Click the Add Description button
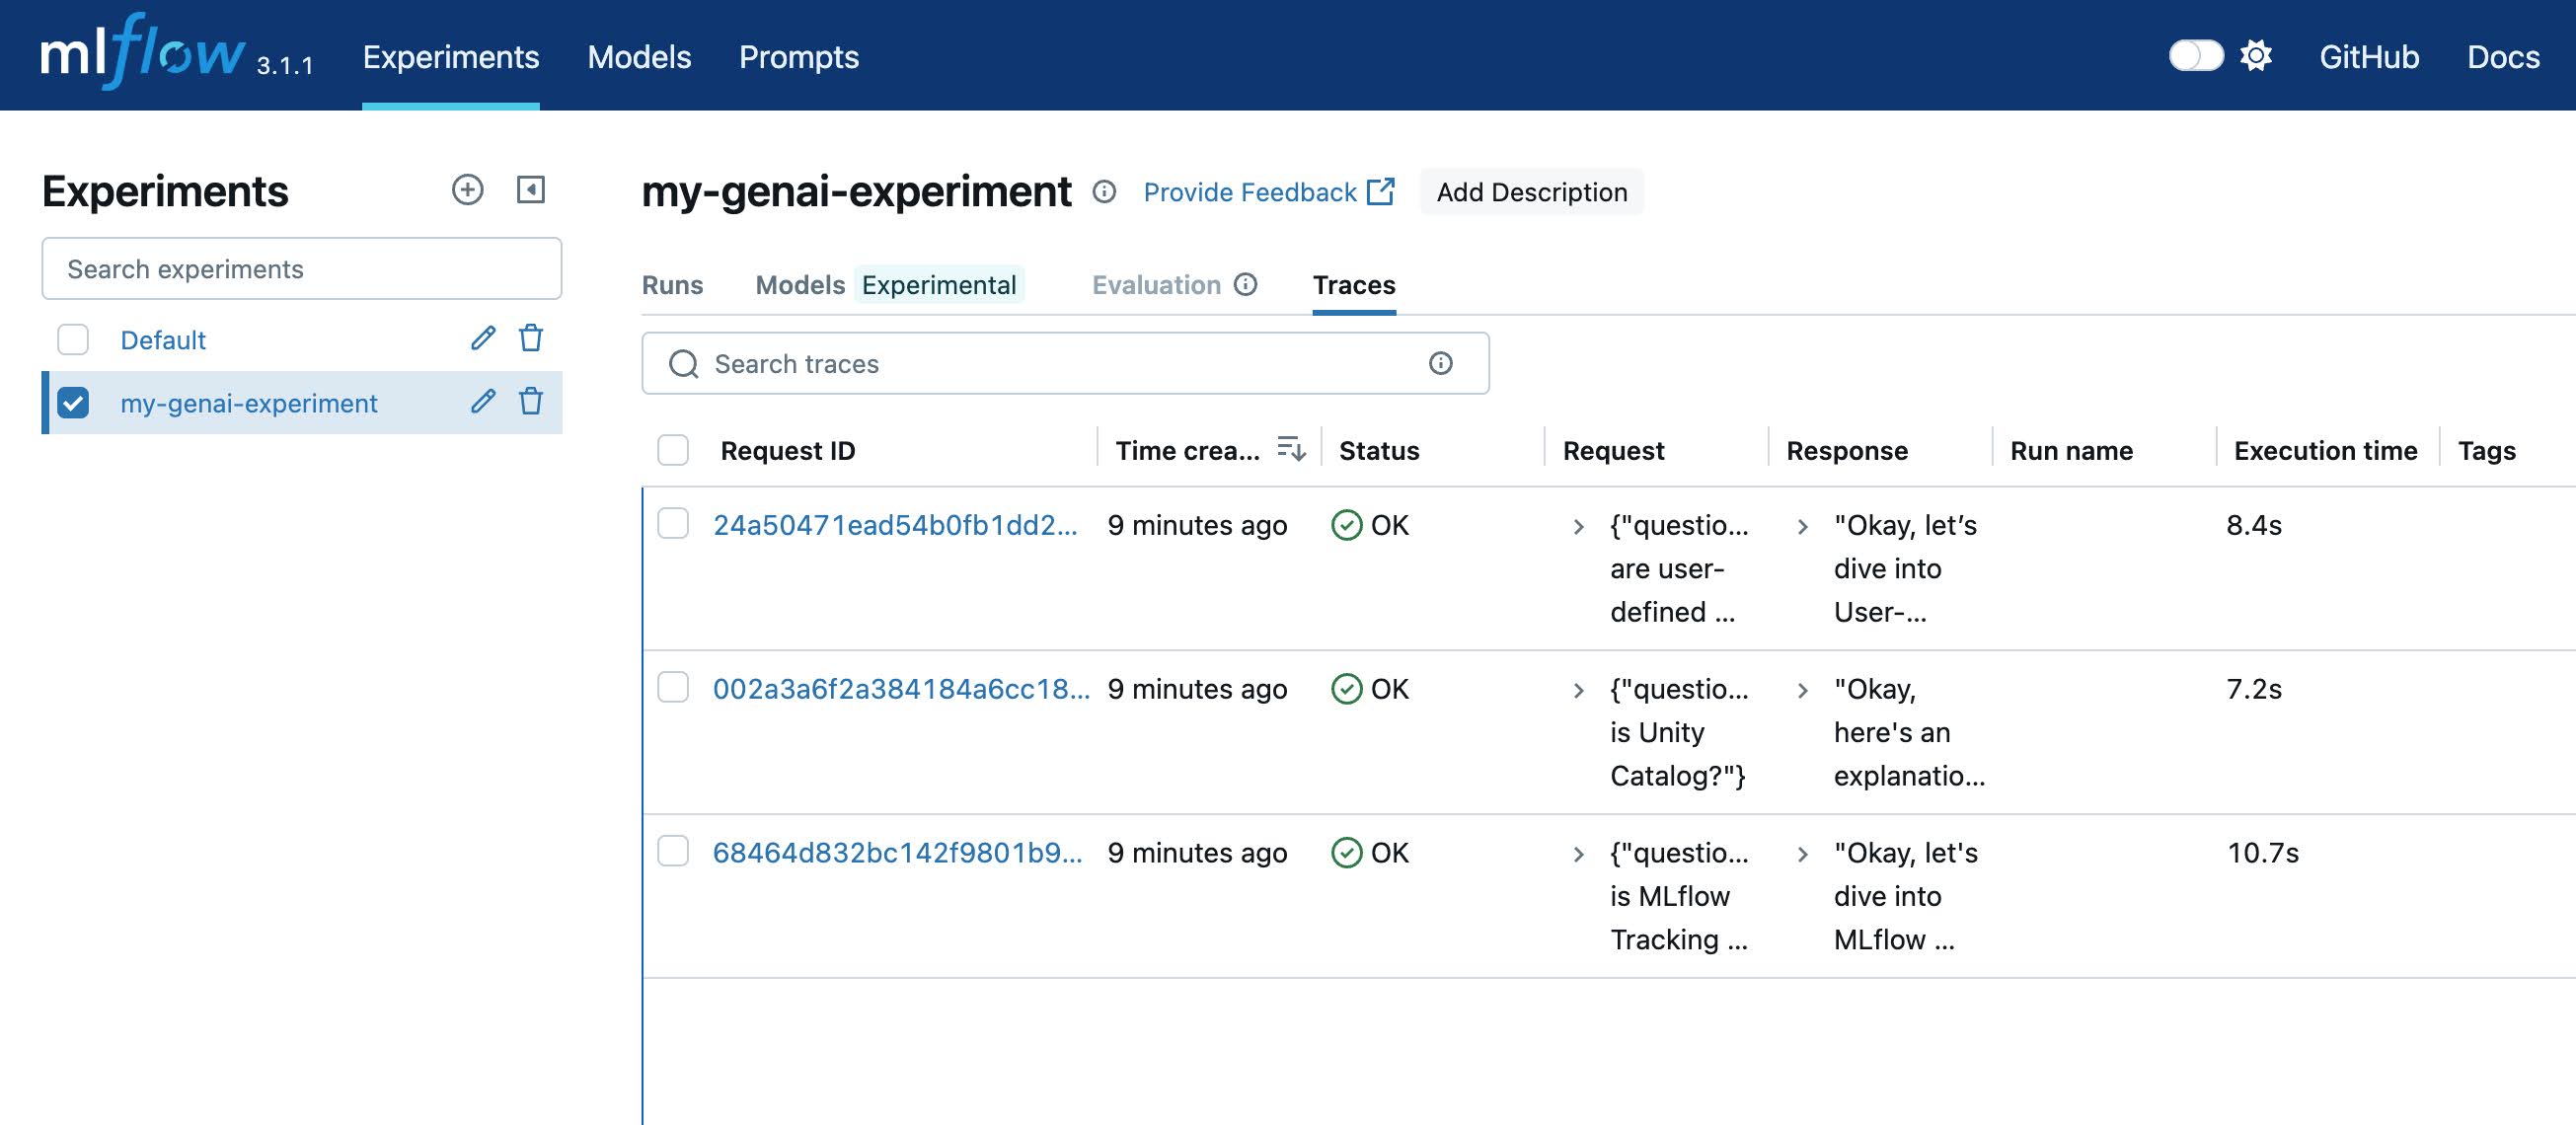 pos(1531,192)
